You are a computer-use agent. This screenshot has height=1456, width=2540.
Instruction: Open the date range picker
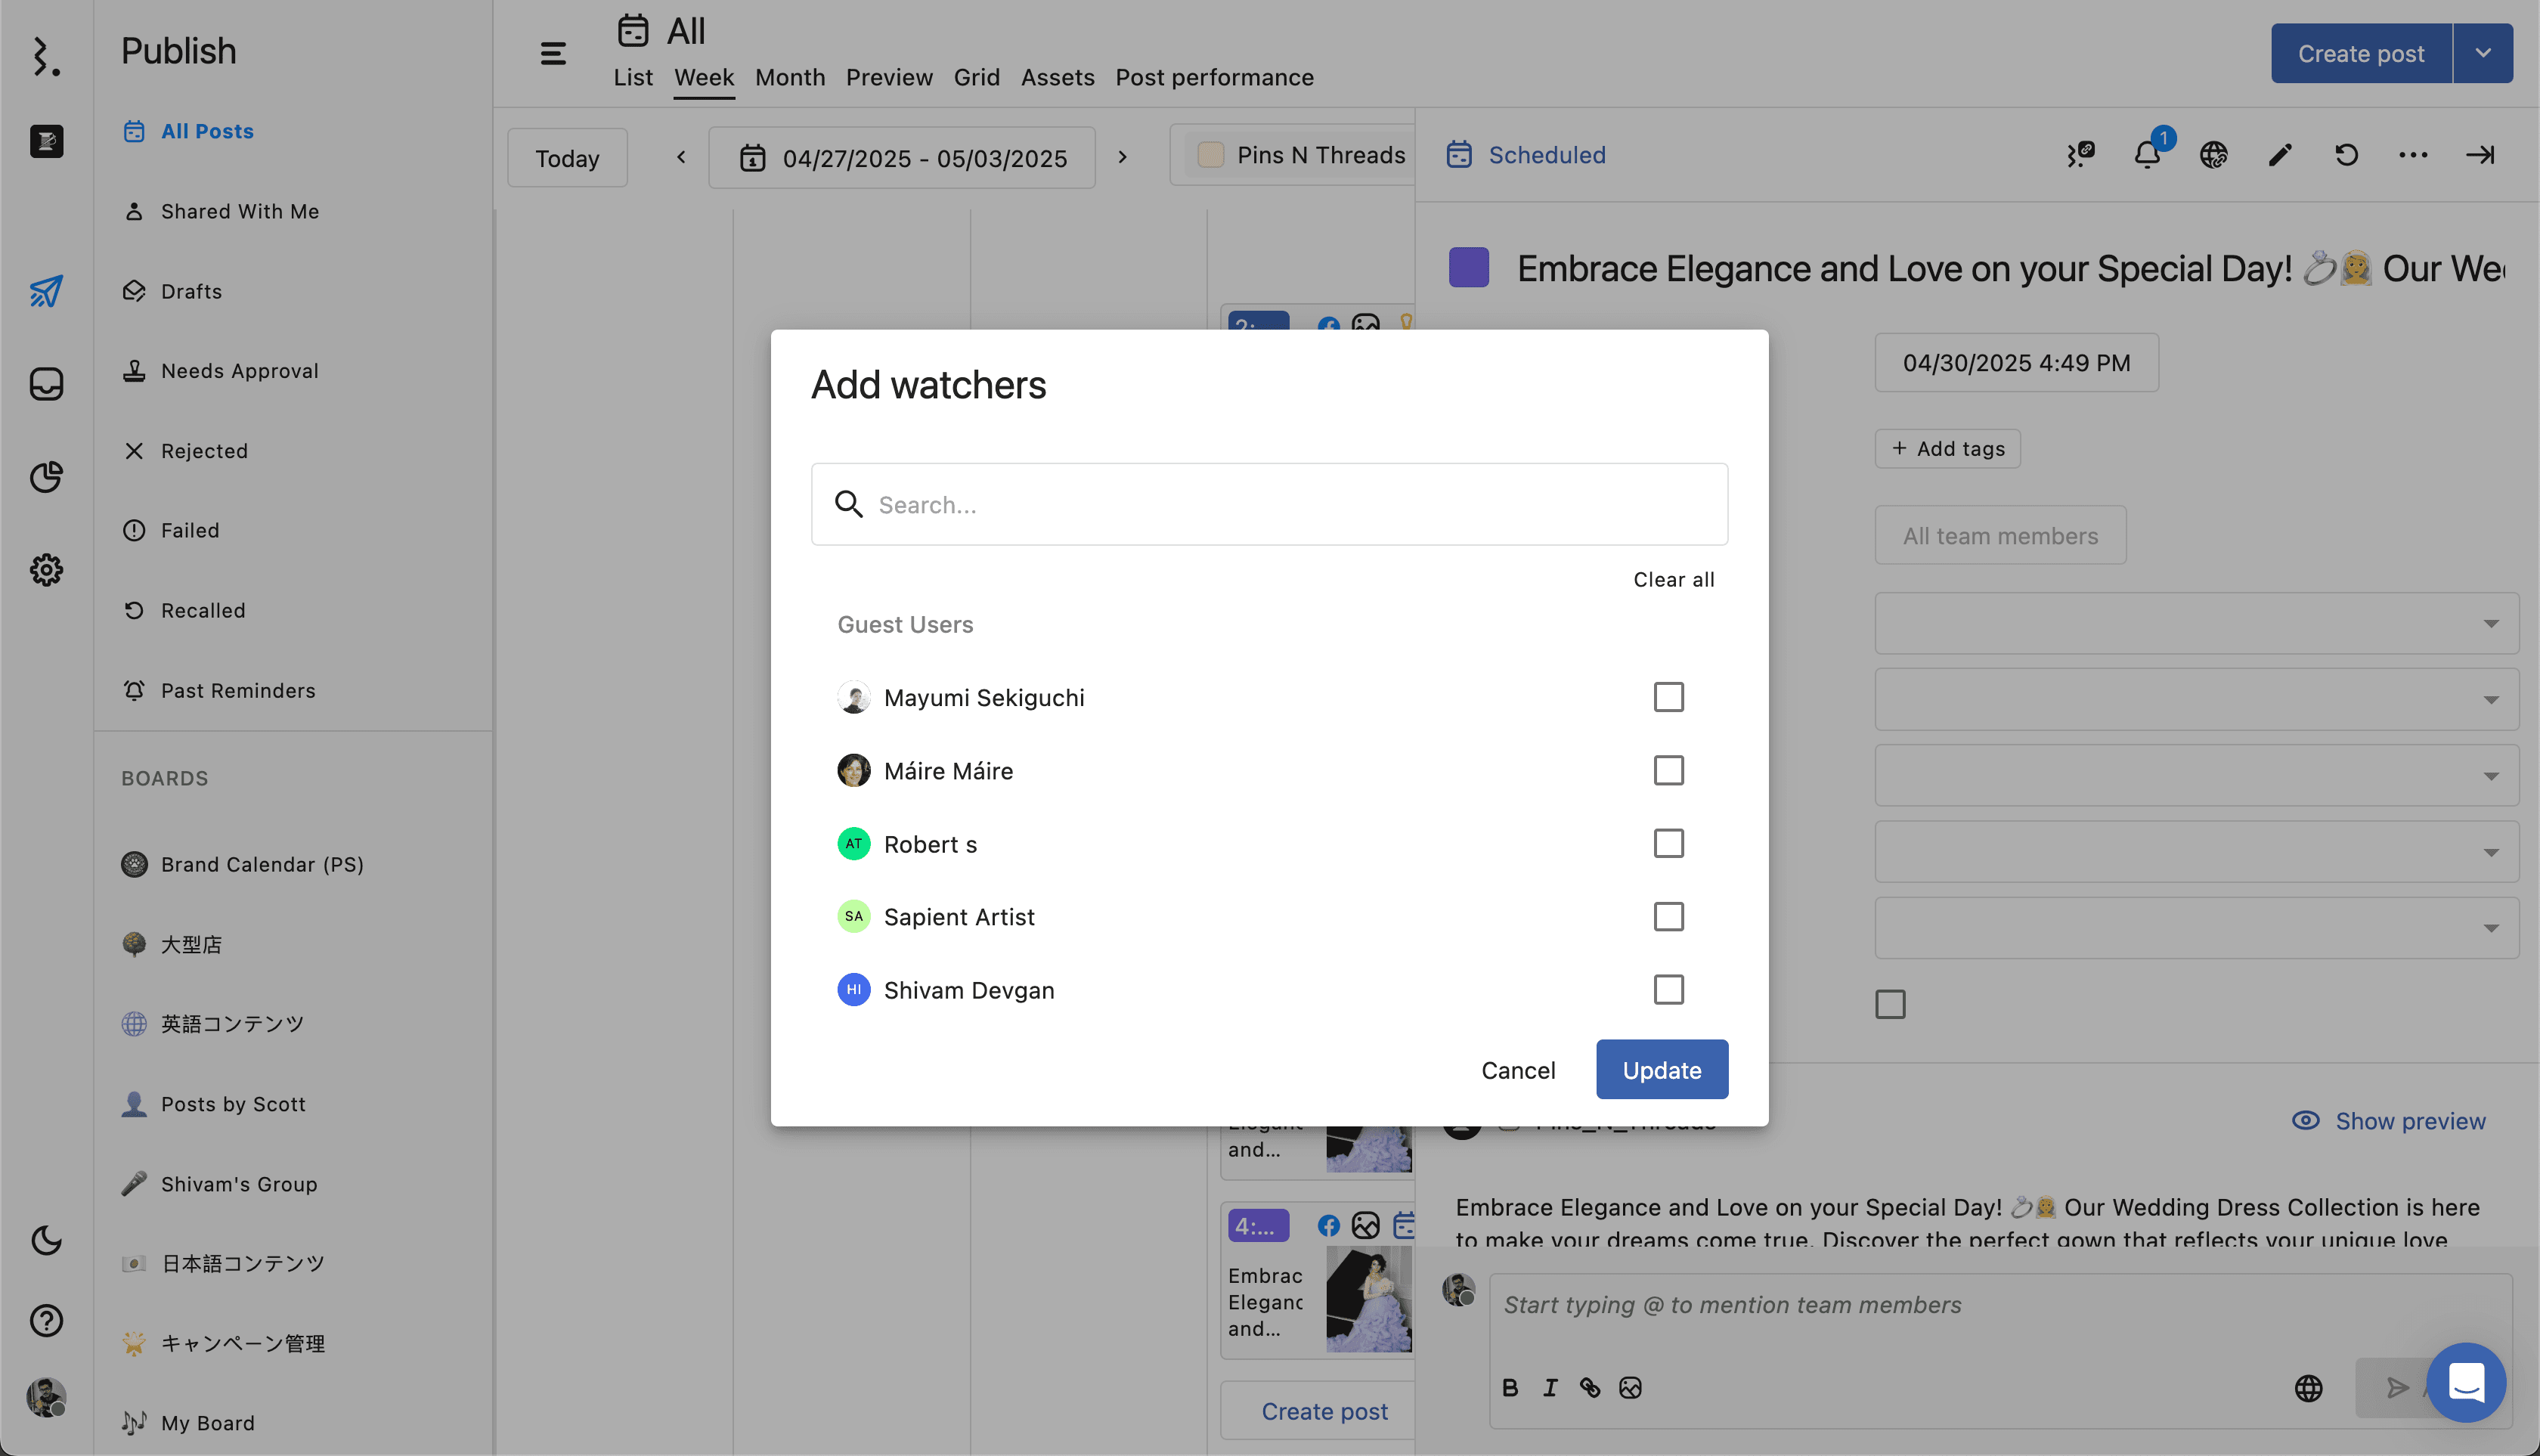coord(902,158)
